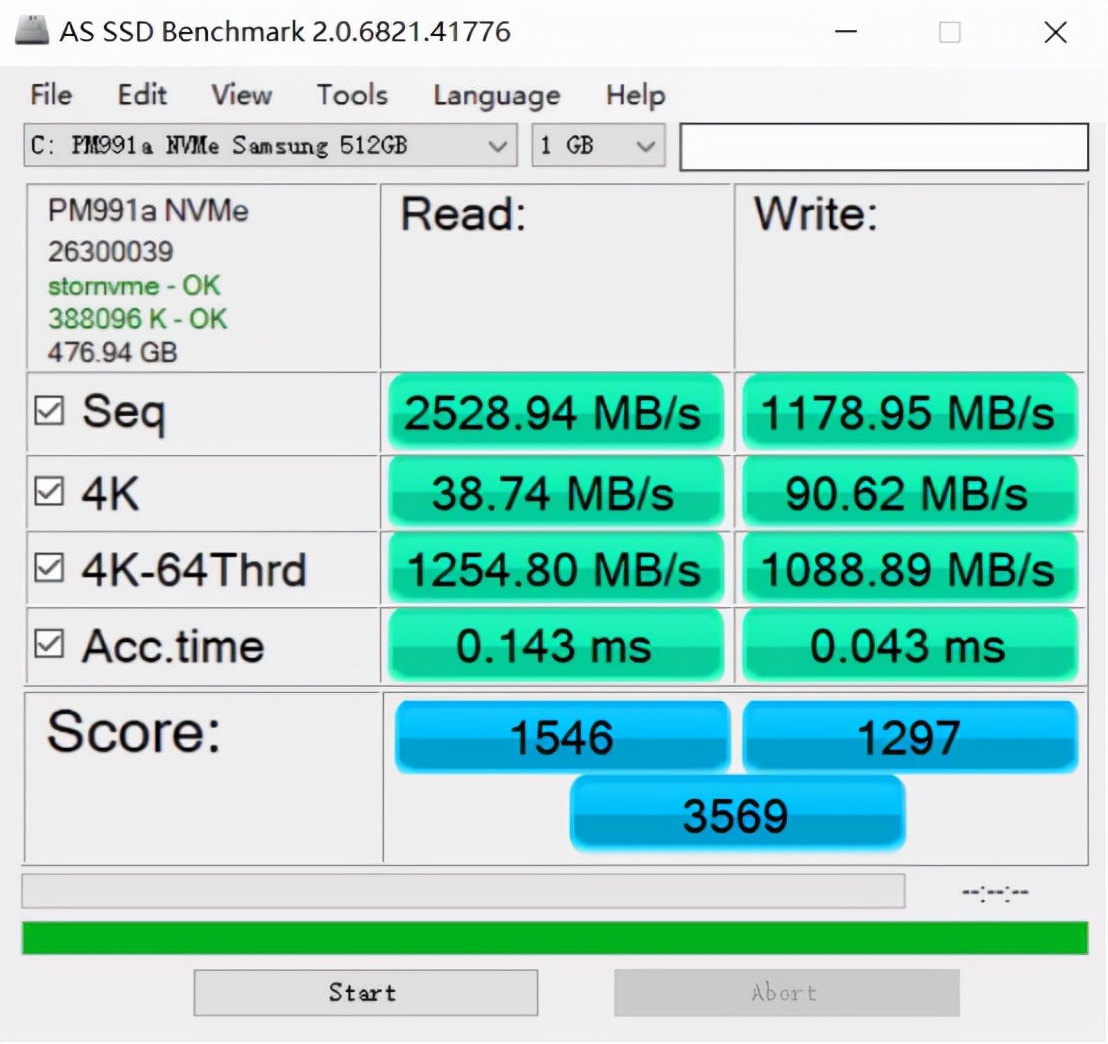Close the AS SSD Benchmark window
Screen dimensions: 1108x1044
coord(1055,32)
